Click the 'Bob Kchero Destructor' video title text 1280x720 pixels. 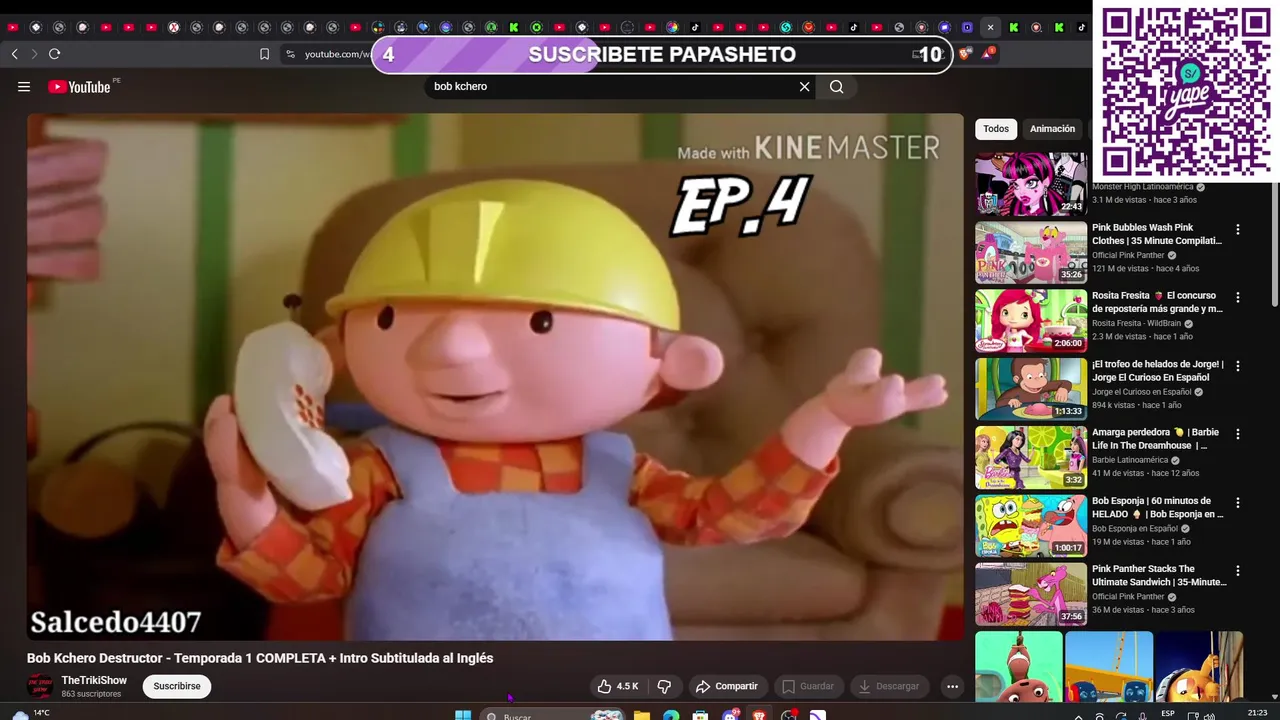pyautogui.click(x=260, y=658)
